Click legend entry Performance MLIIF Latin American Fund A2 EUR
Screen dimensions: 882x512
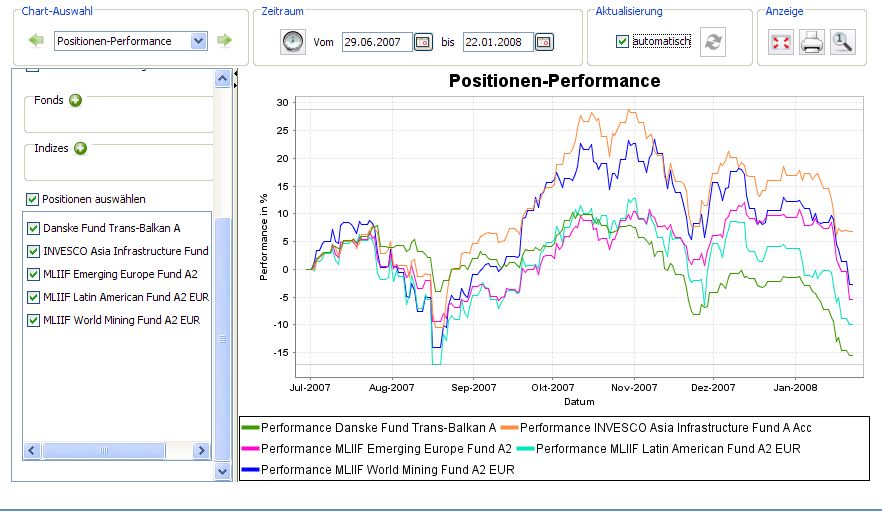click(x=659, y=448)
